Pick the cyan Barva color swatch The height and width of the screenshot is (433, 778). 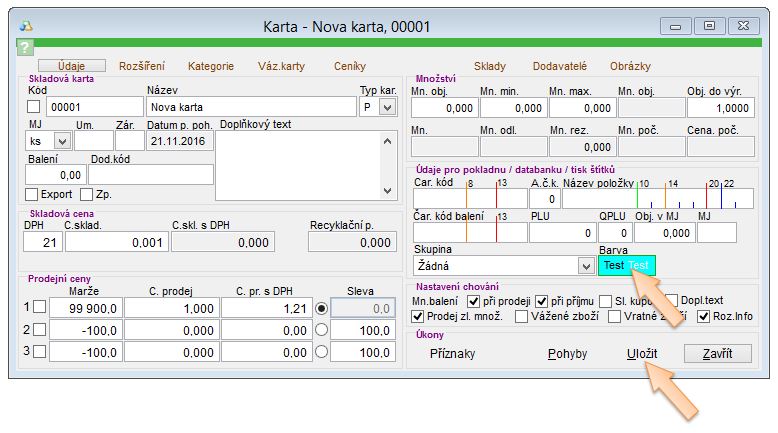tap(626, 266)
